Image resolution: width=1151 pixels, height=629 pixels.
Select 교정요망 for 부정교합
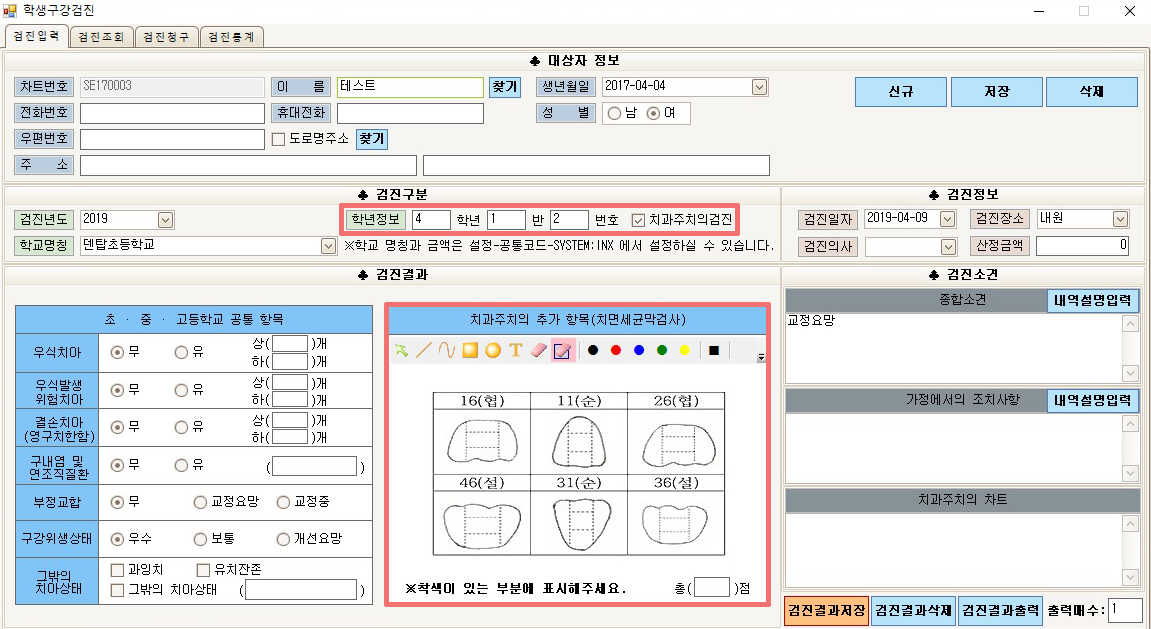[200, 502]
